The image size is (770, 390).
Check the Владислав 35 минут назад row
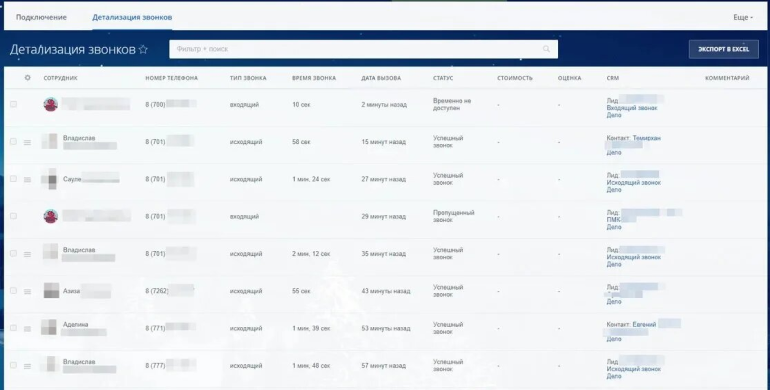[13, 253]
